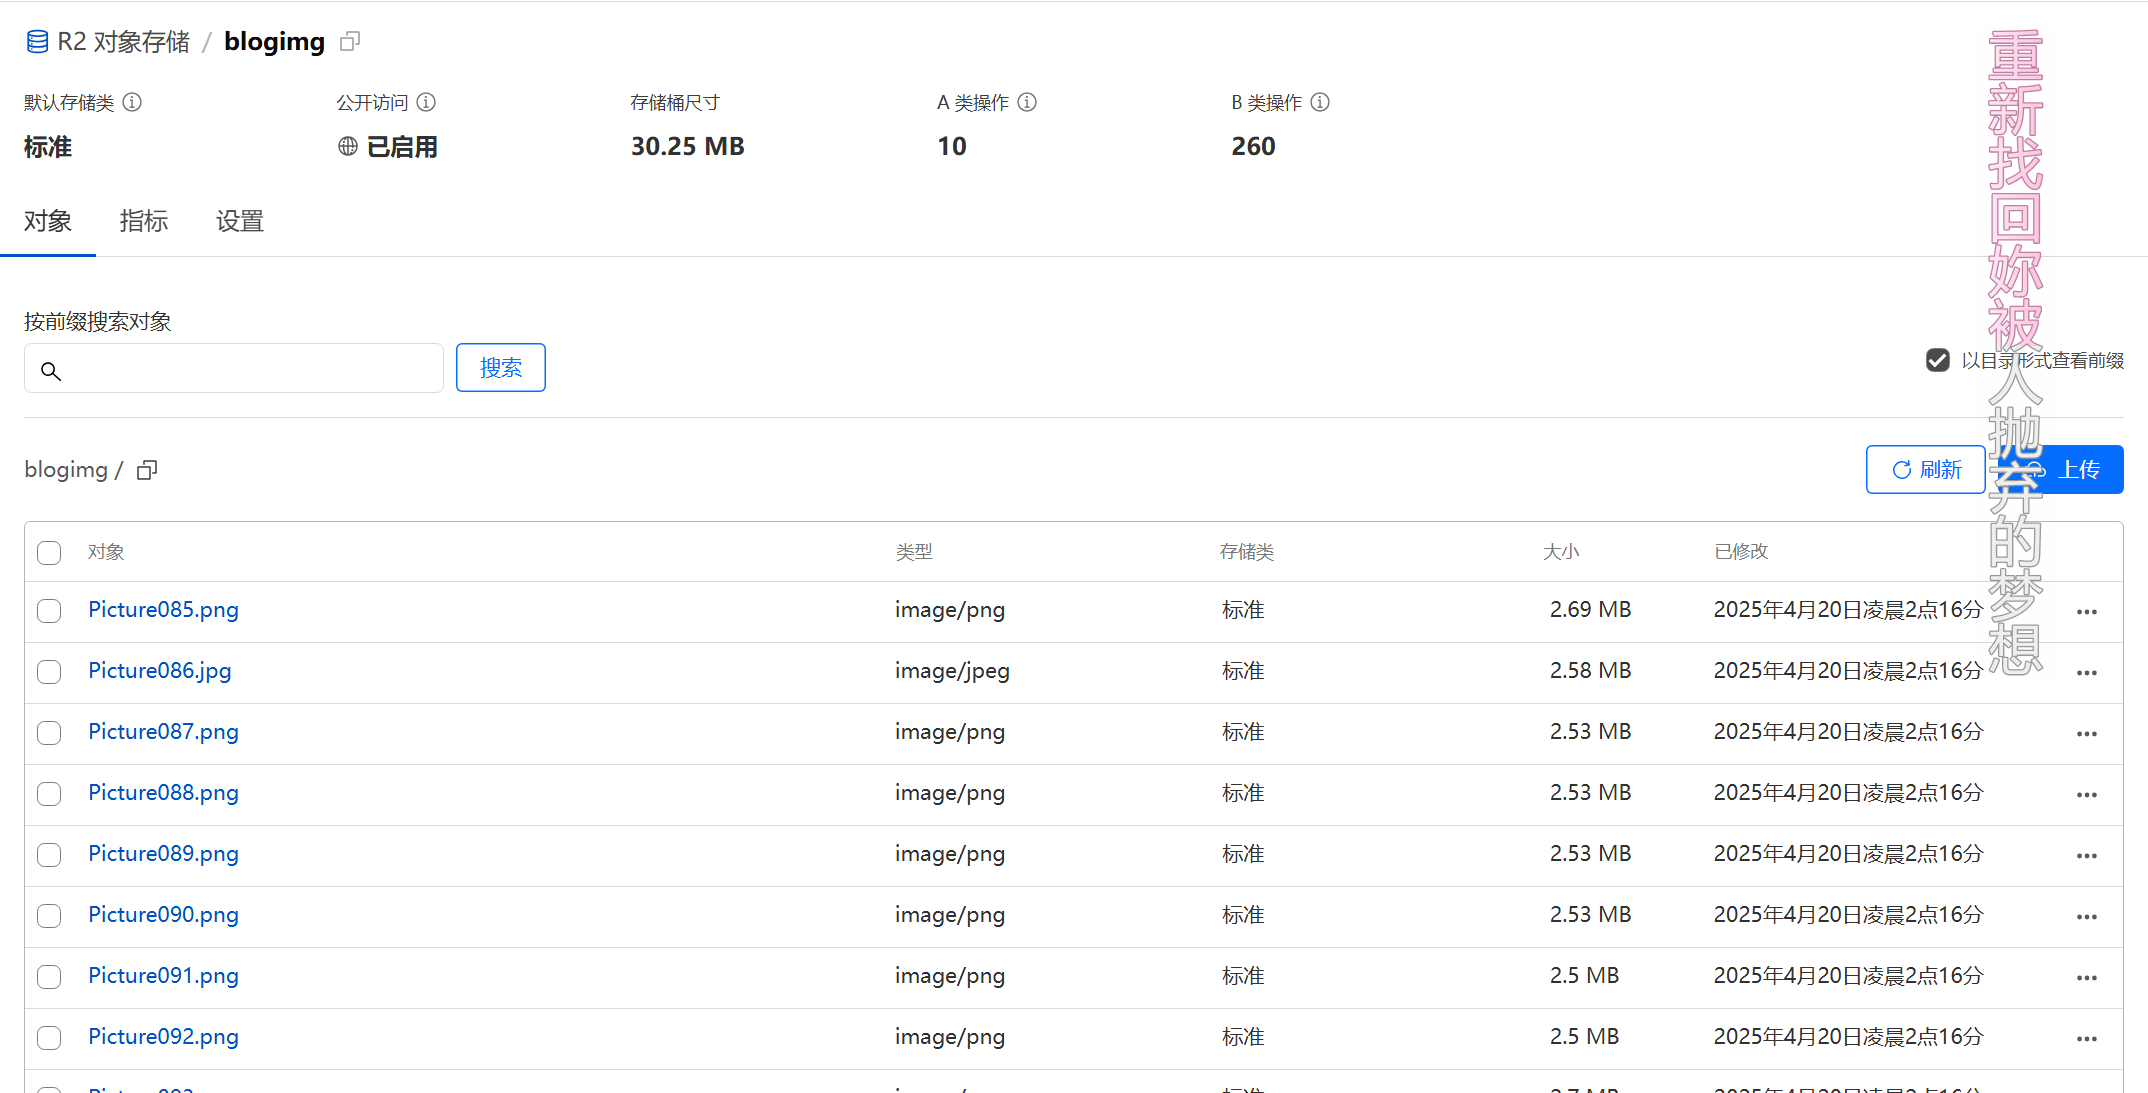The width and height of the screenshot is (2148, 1093).
Task: Tick the checkbox for Picture090.png
Action: tap(49, 916)
